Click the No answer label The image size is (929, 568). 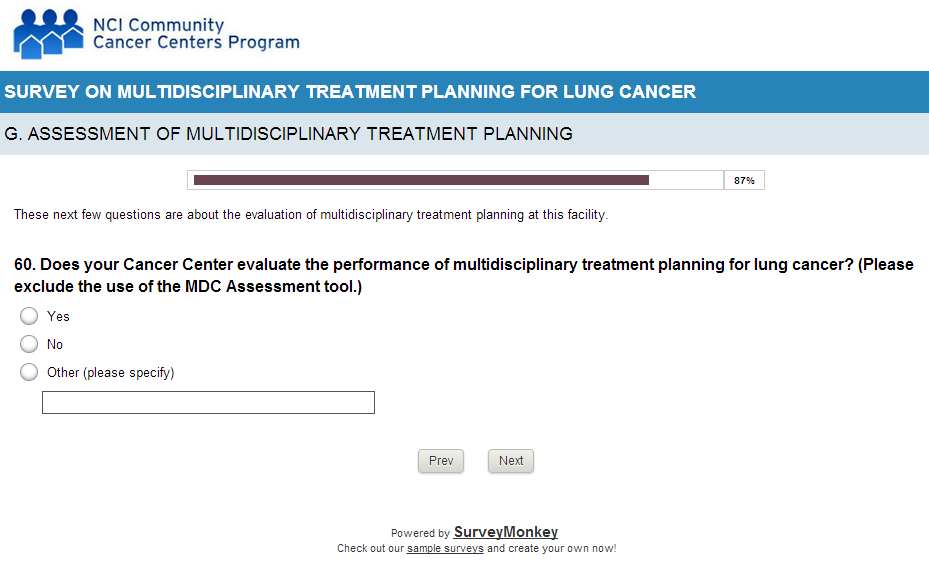[55, 344]
